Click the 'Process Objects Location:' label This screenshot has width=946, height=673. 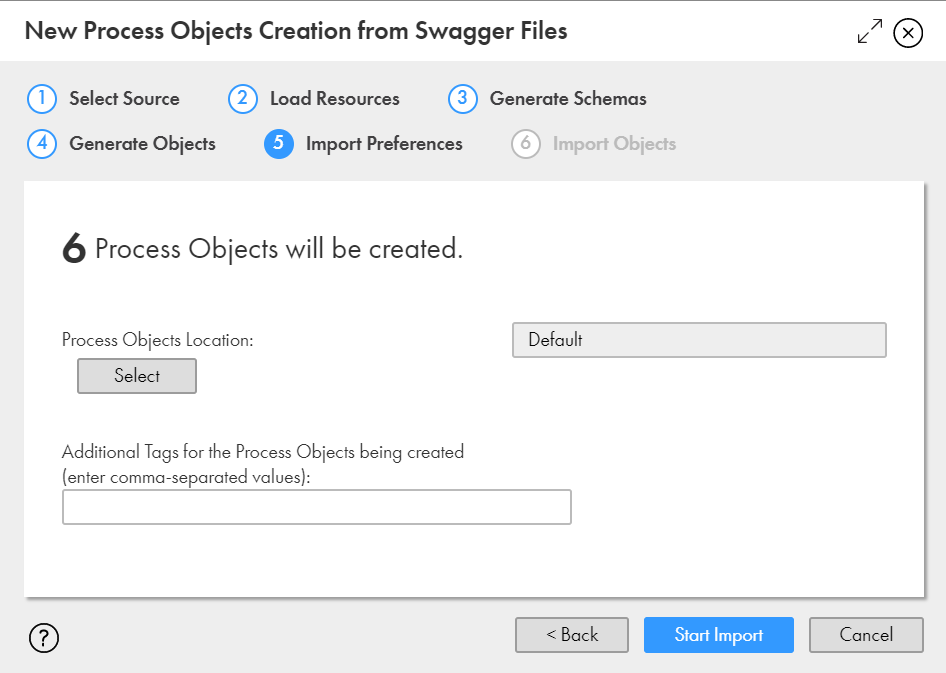pyautogui.click(x=157, y=340)
